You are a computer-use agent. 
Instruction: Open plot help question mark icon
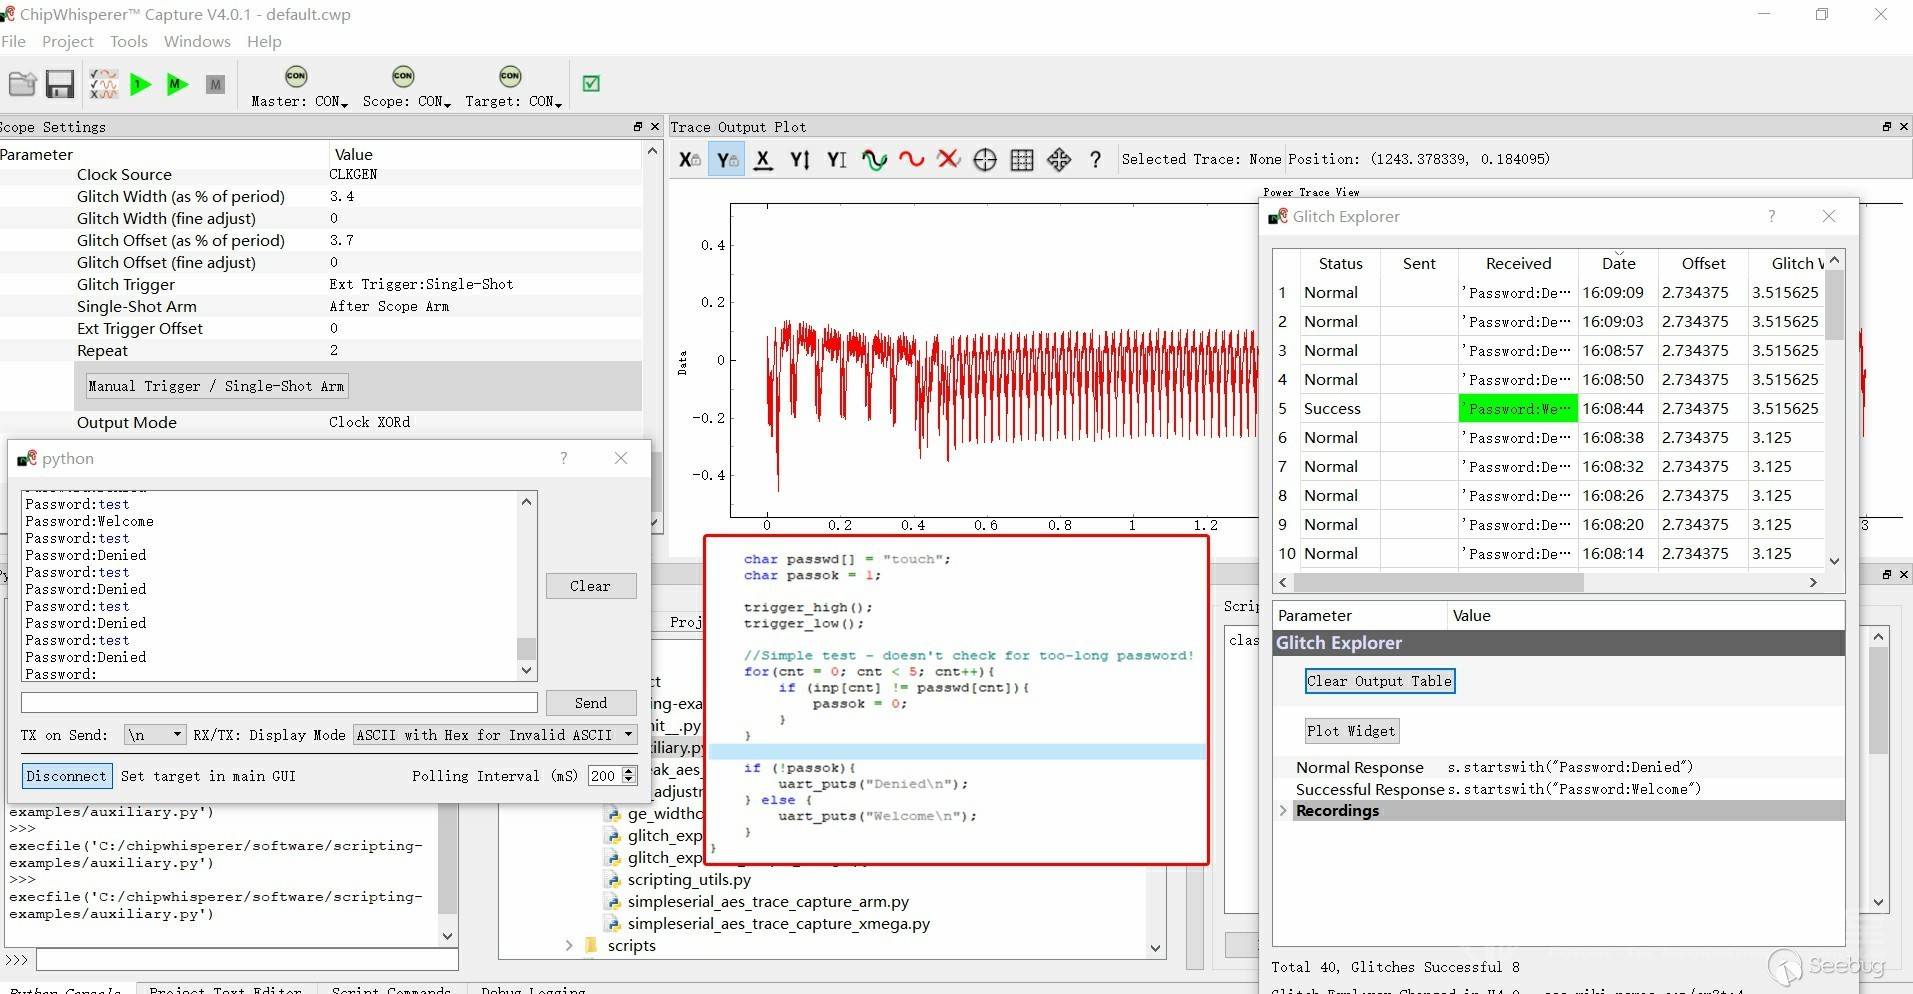click(1095, 159)
